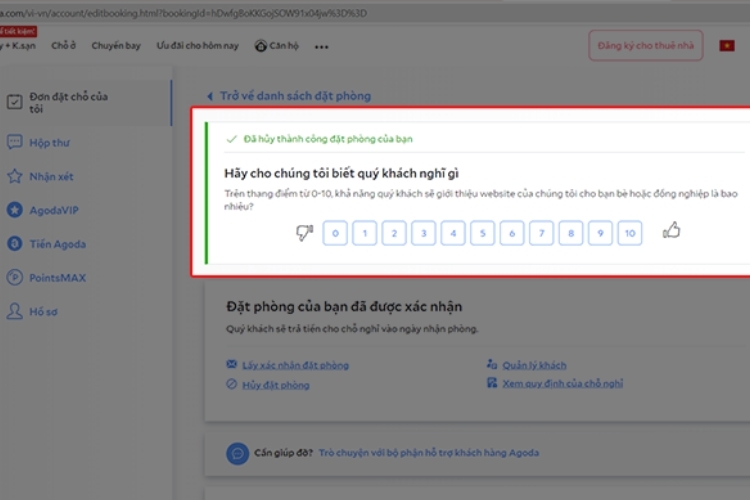The height and width of the screenshot is (500, 750).
Task: Open the Quản lý khách link
Action: pos(534,365)
